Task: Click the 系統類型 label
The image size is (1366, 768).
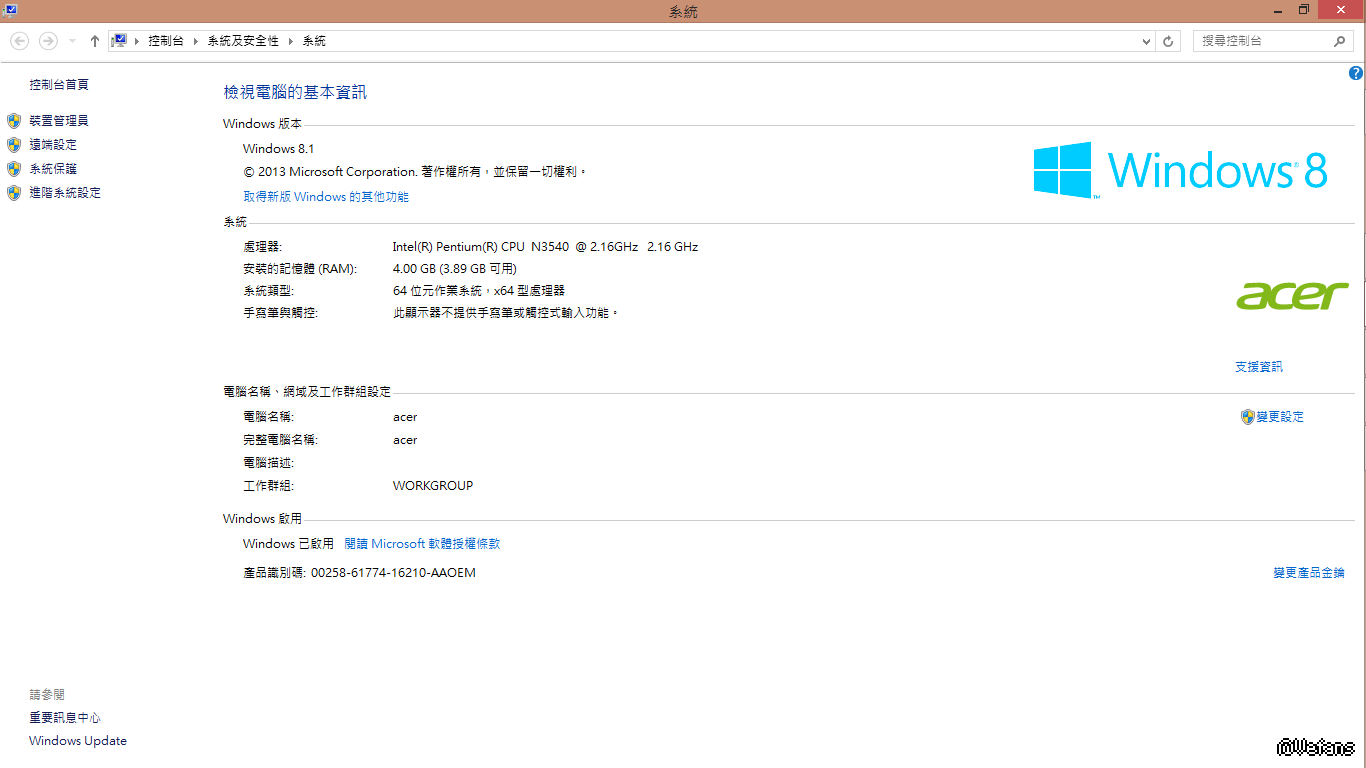Action: (x=269, y=291)
